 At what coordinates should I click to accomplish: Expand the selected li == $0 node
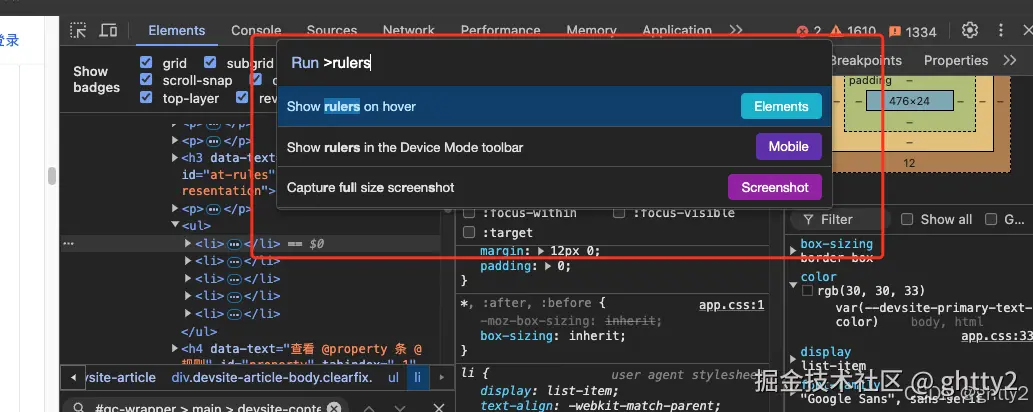[x=188, y=243]
